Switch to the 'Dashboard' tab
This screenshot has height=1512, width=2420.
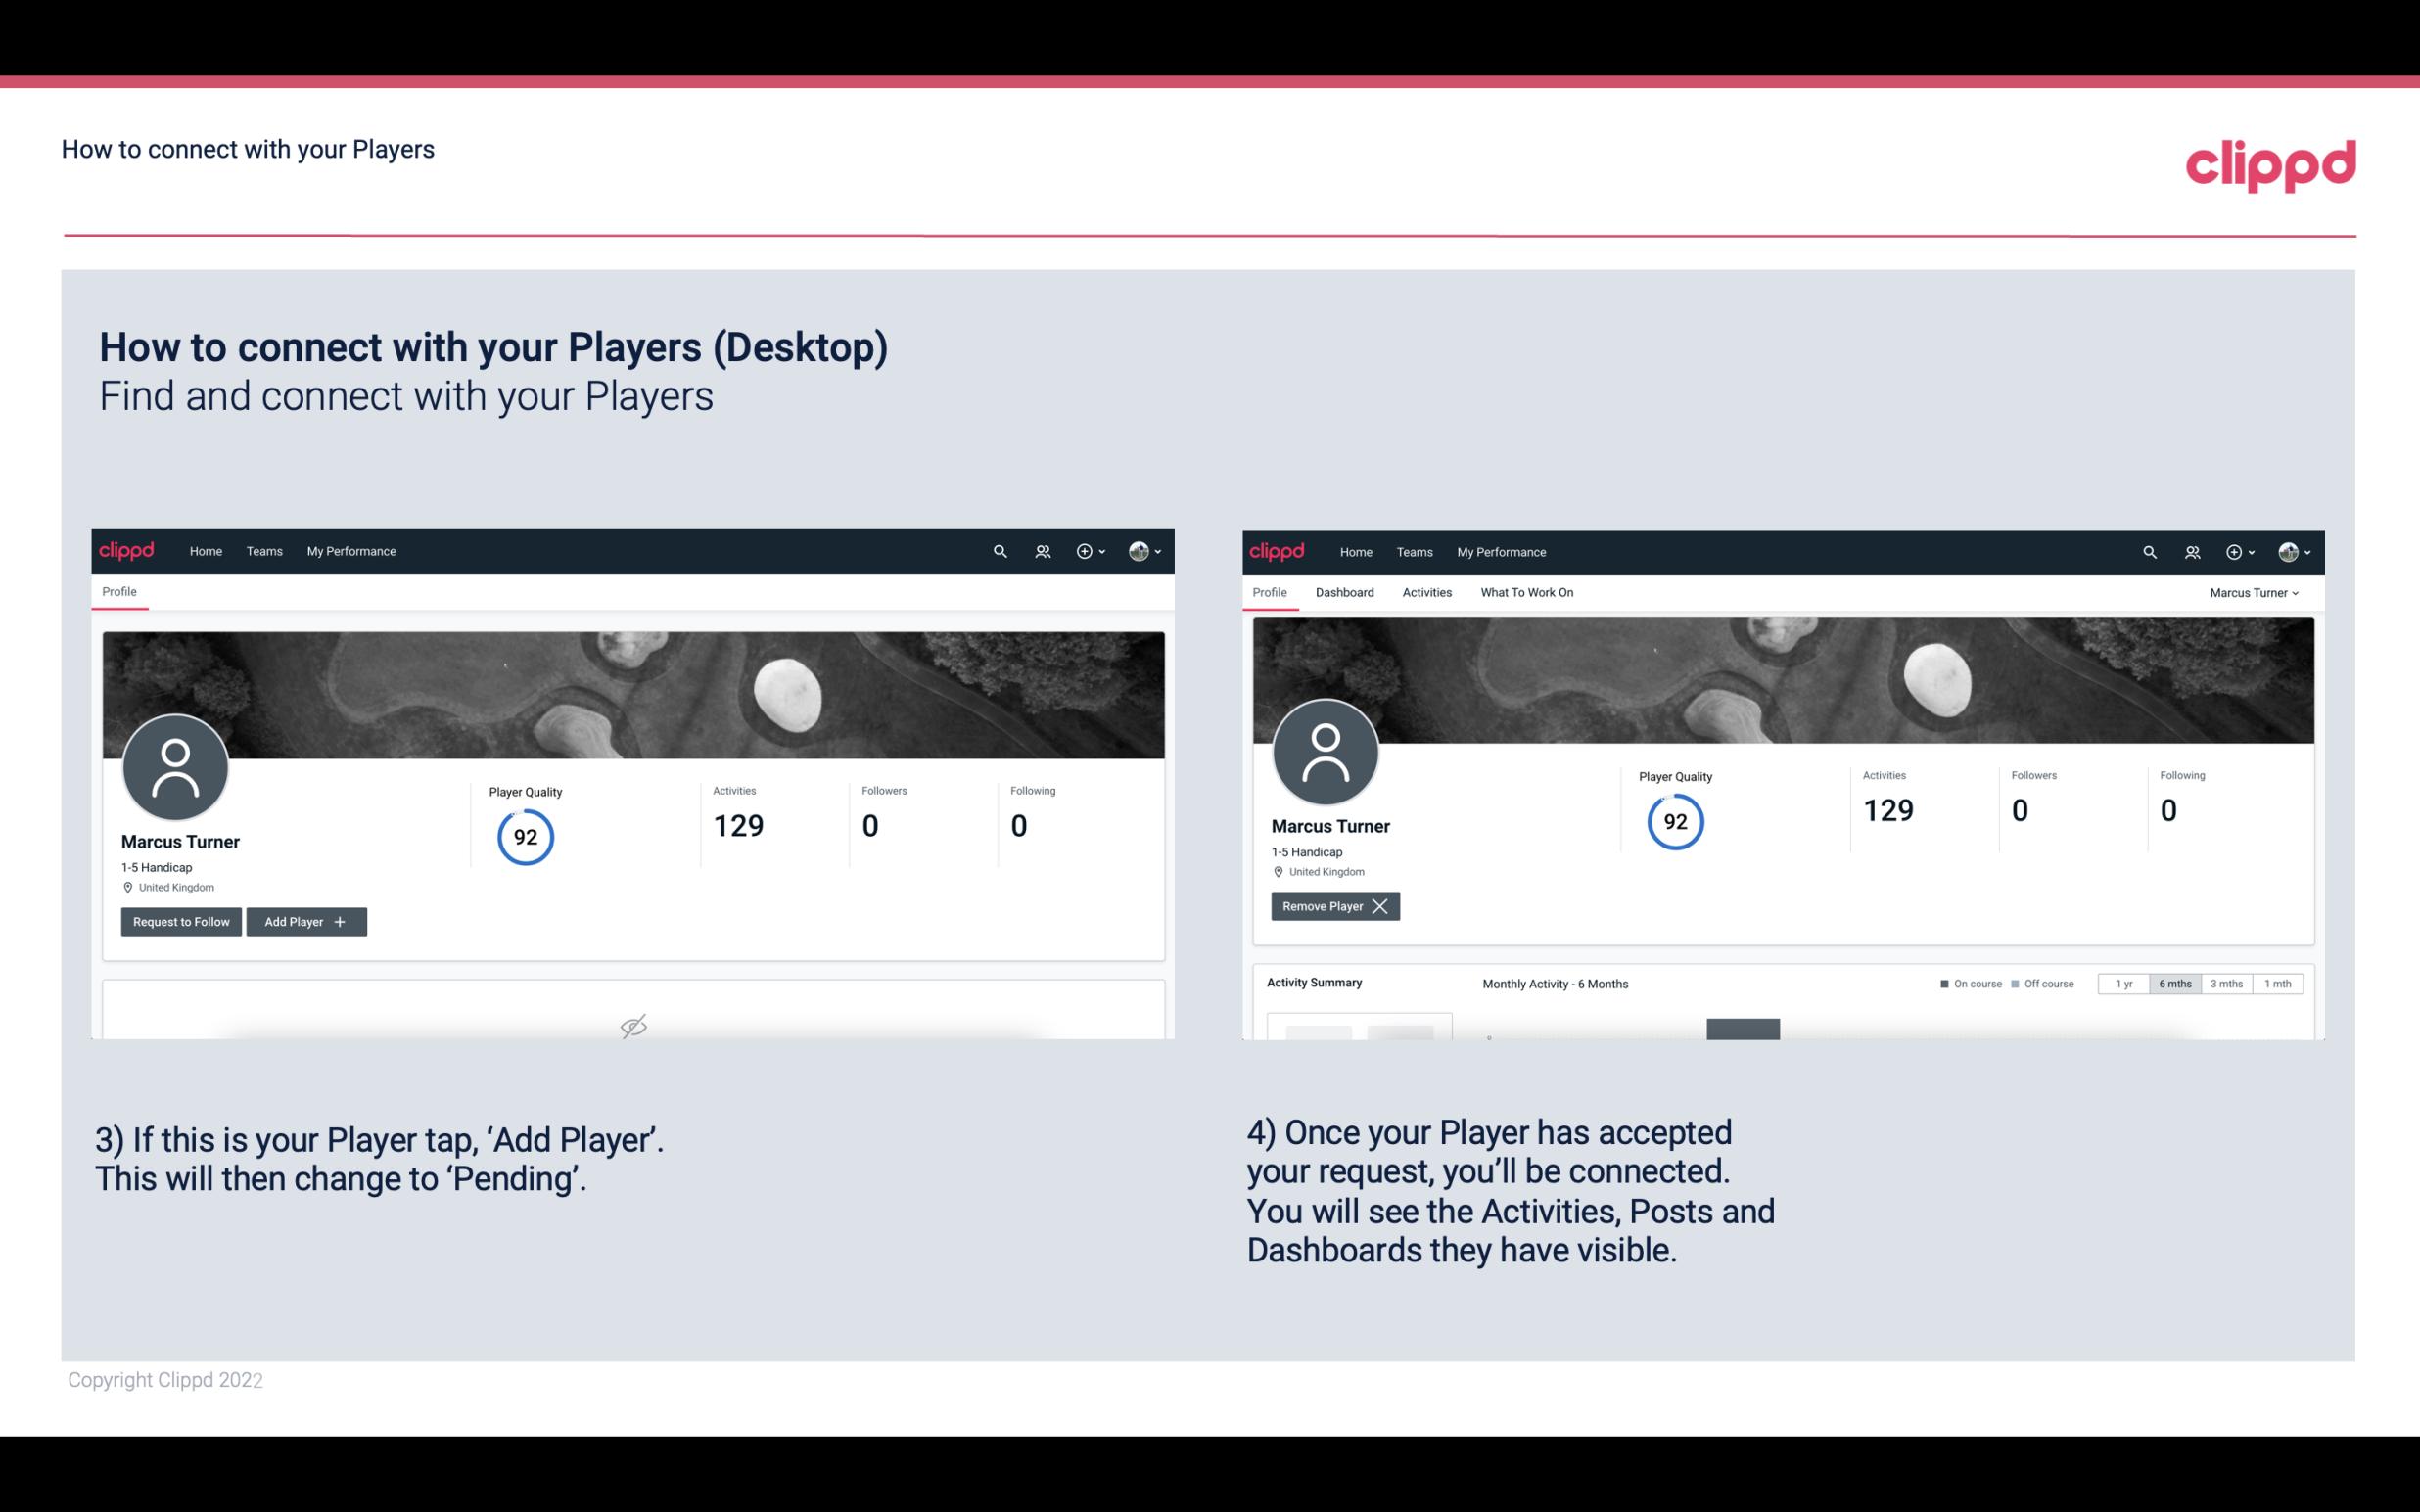point(1343,592)
